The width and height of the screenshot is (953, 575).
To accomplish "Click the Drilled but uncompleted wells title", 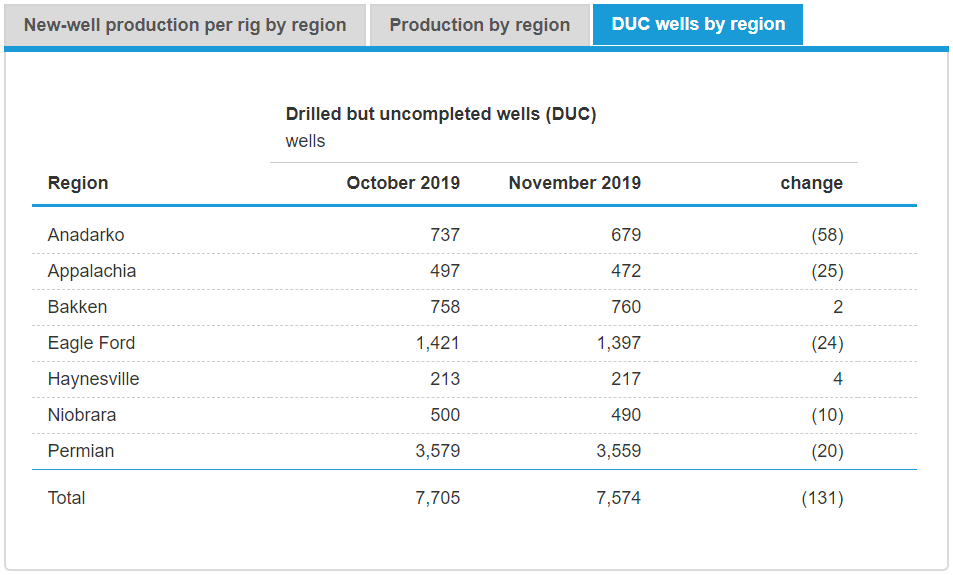I will [440, 114].
